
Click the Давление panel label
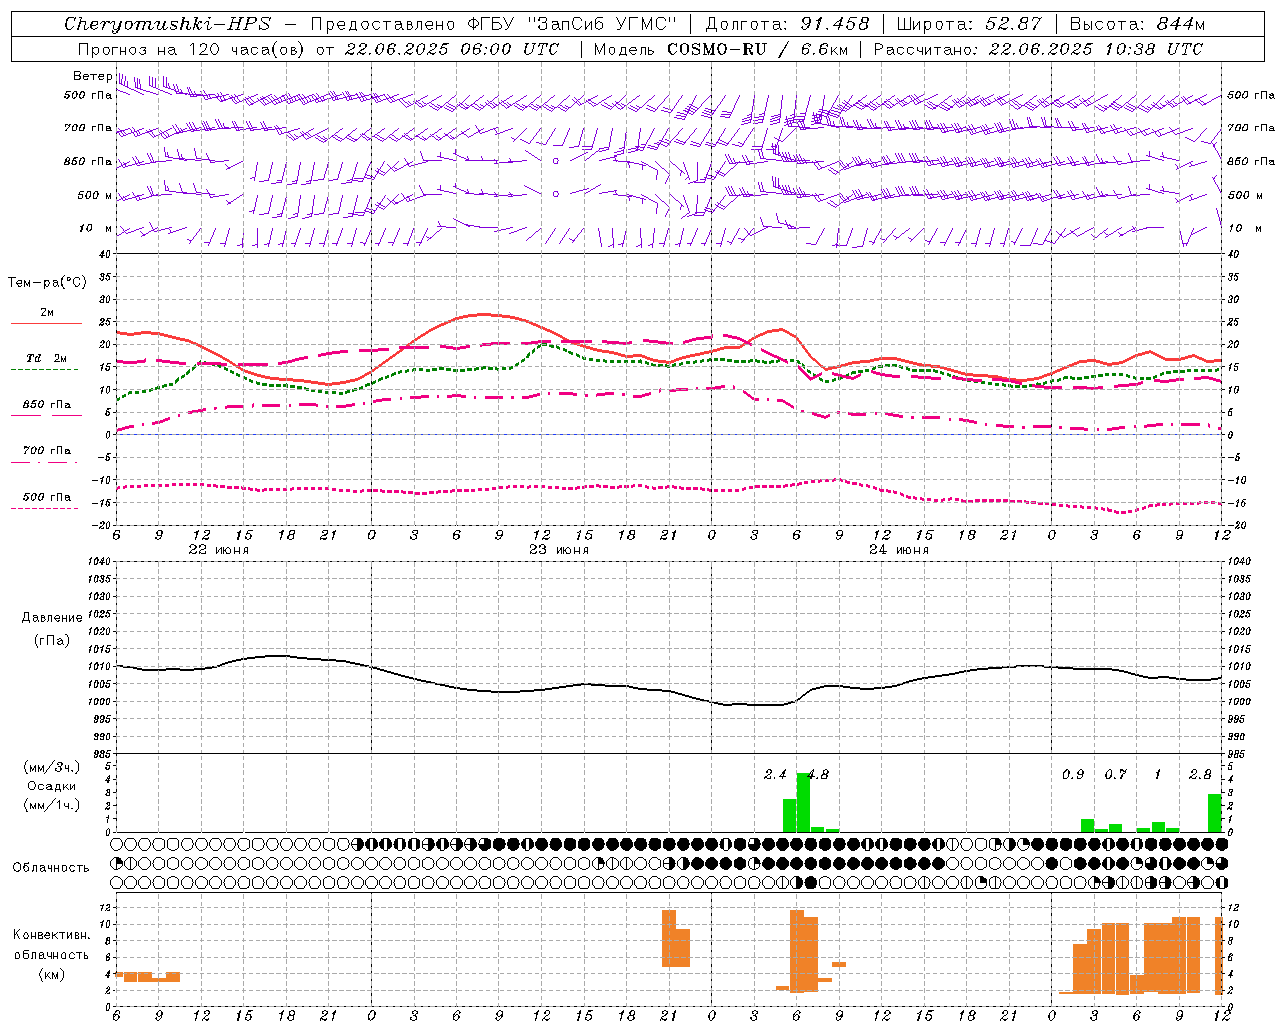coord(52,618)
